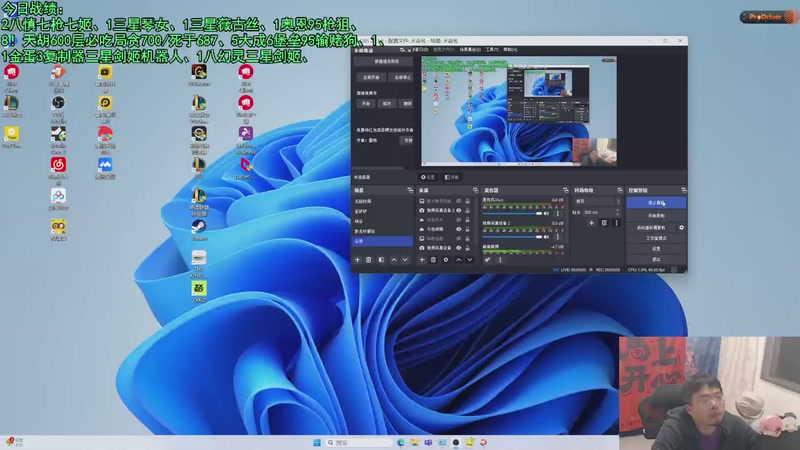Add a new scene with the plus icon

[357, 260]
